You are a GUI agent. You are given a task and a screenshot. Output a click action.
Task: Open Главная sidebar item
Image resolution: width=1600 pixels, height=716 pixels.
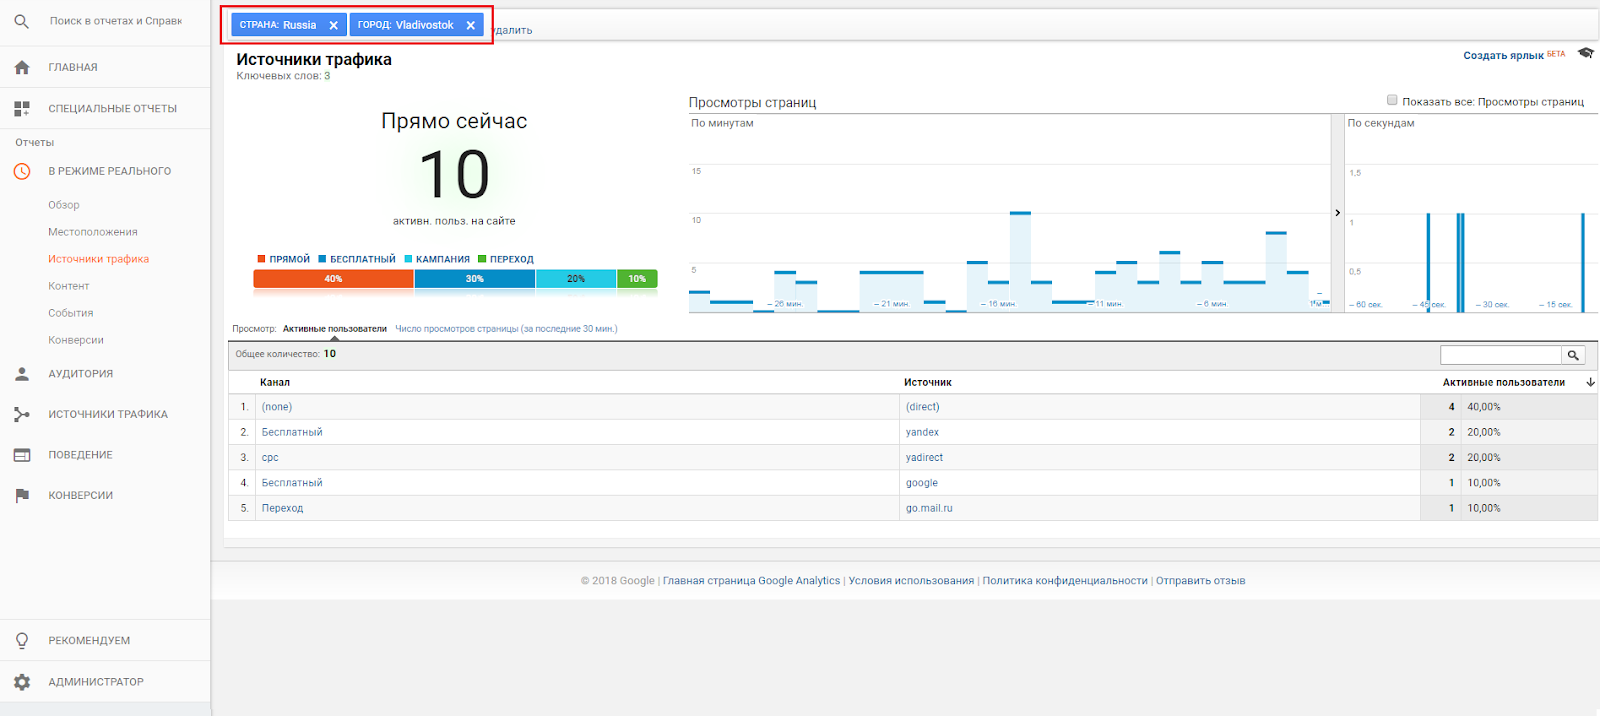click(73, 67)
